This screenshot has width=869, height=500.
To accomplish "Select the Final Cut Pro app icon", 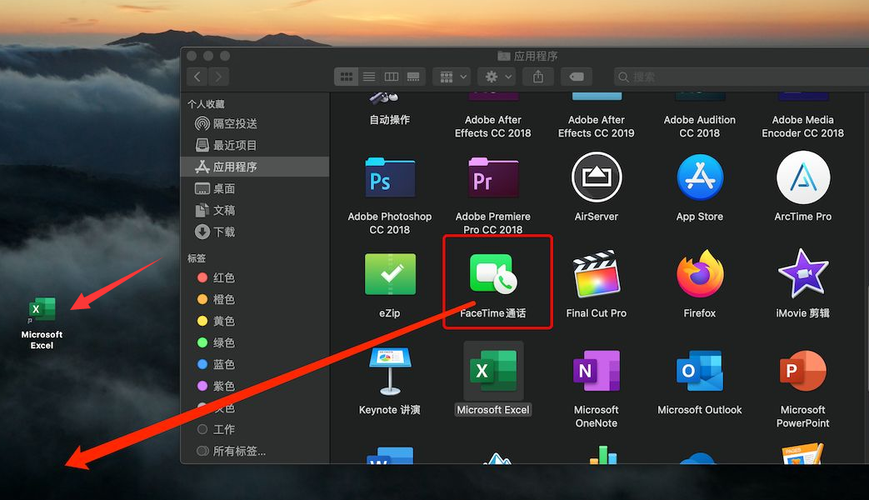I will coord(596,275).
